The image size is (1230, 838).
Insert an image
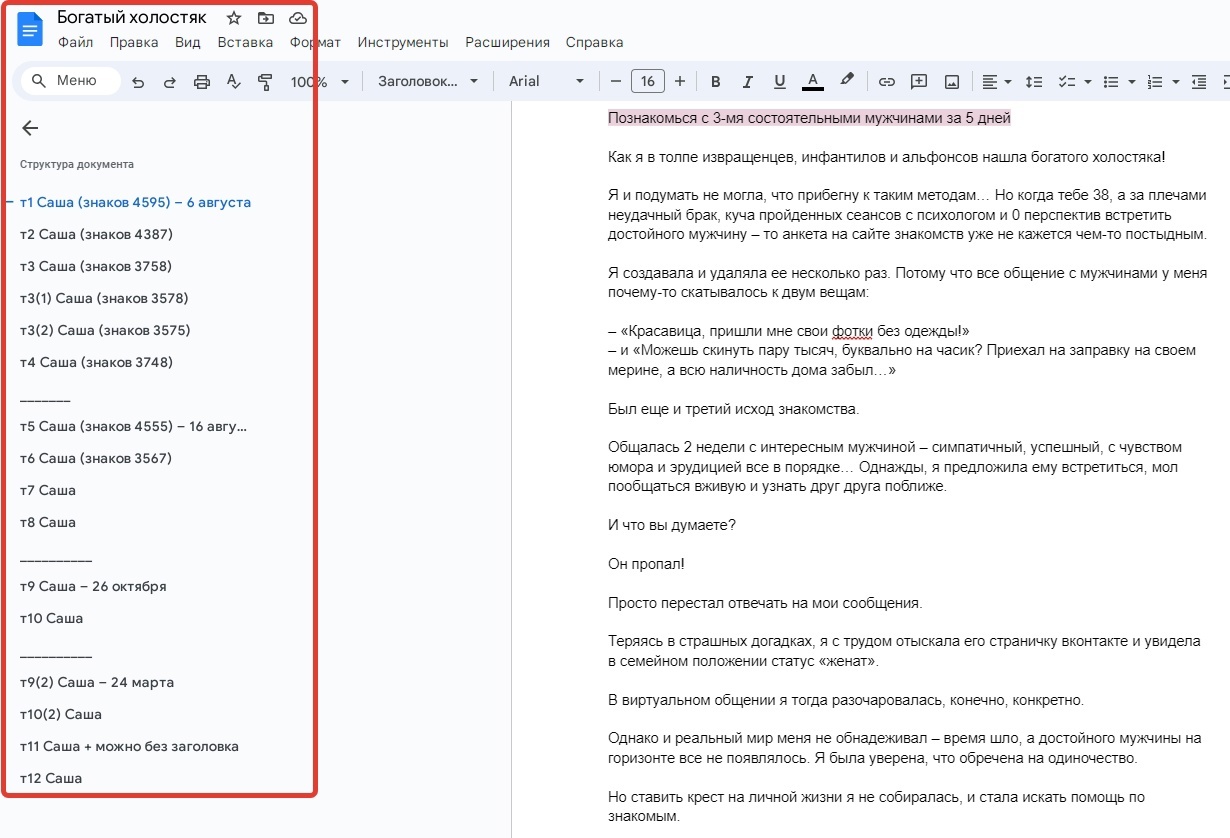[x=952, y=82]
